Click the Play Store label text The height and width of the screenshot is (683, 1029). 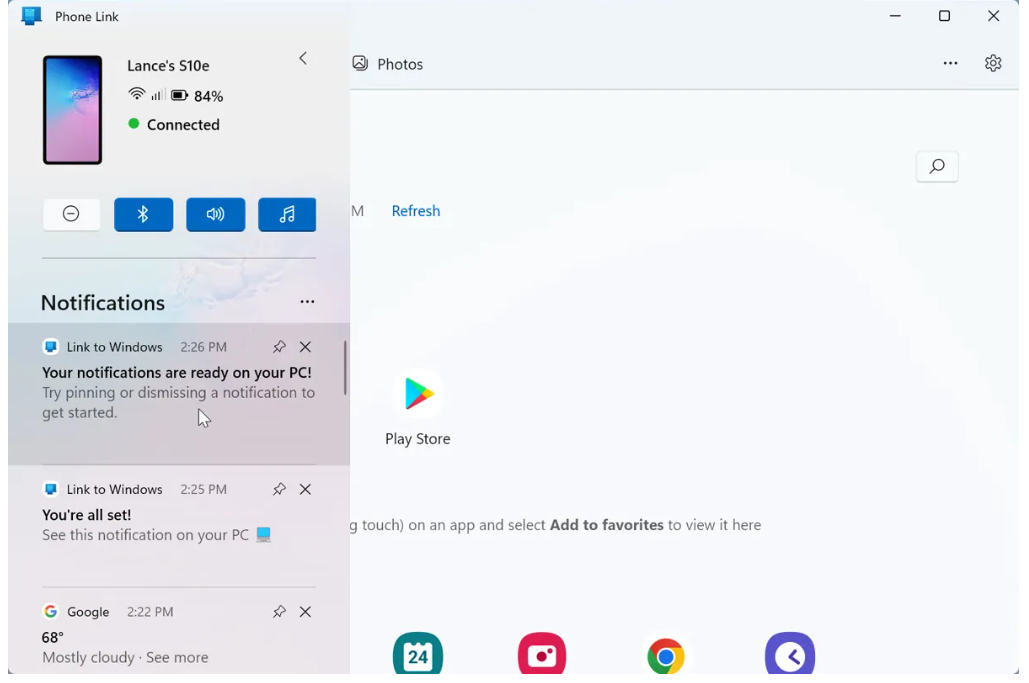[418, 439]
